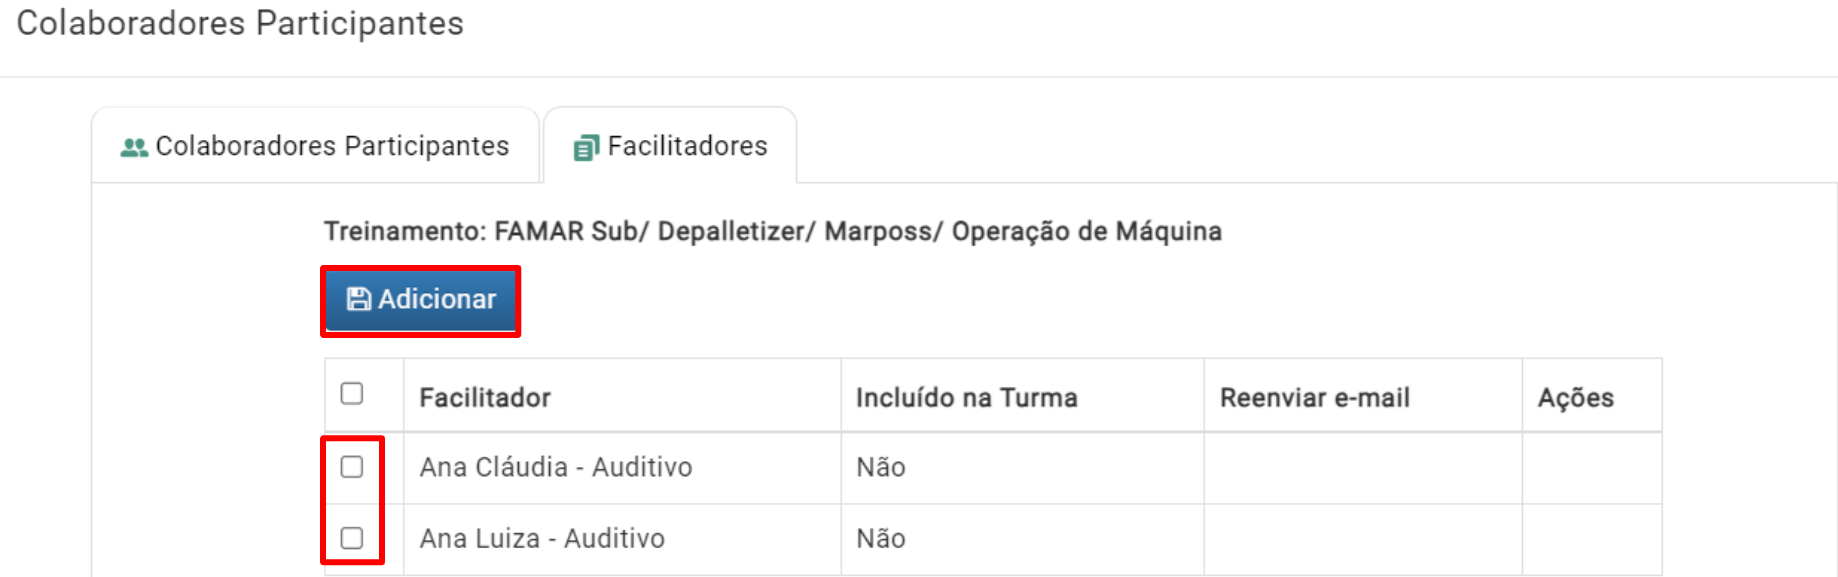
Task: Click the Ações column header
Action: (x=1576, y=398)
